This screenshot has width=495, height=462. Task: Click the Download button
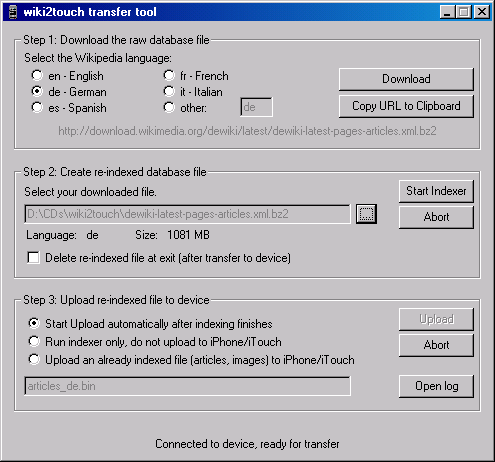tap(406, 79)
